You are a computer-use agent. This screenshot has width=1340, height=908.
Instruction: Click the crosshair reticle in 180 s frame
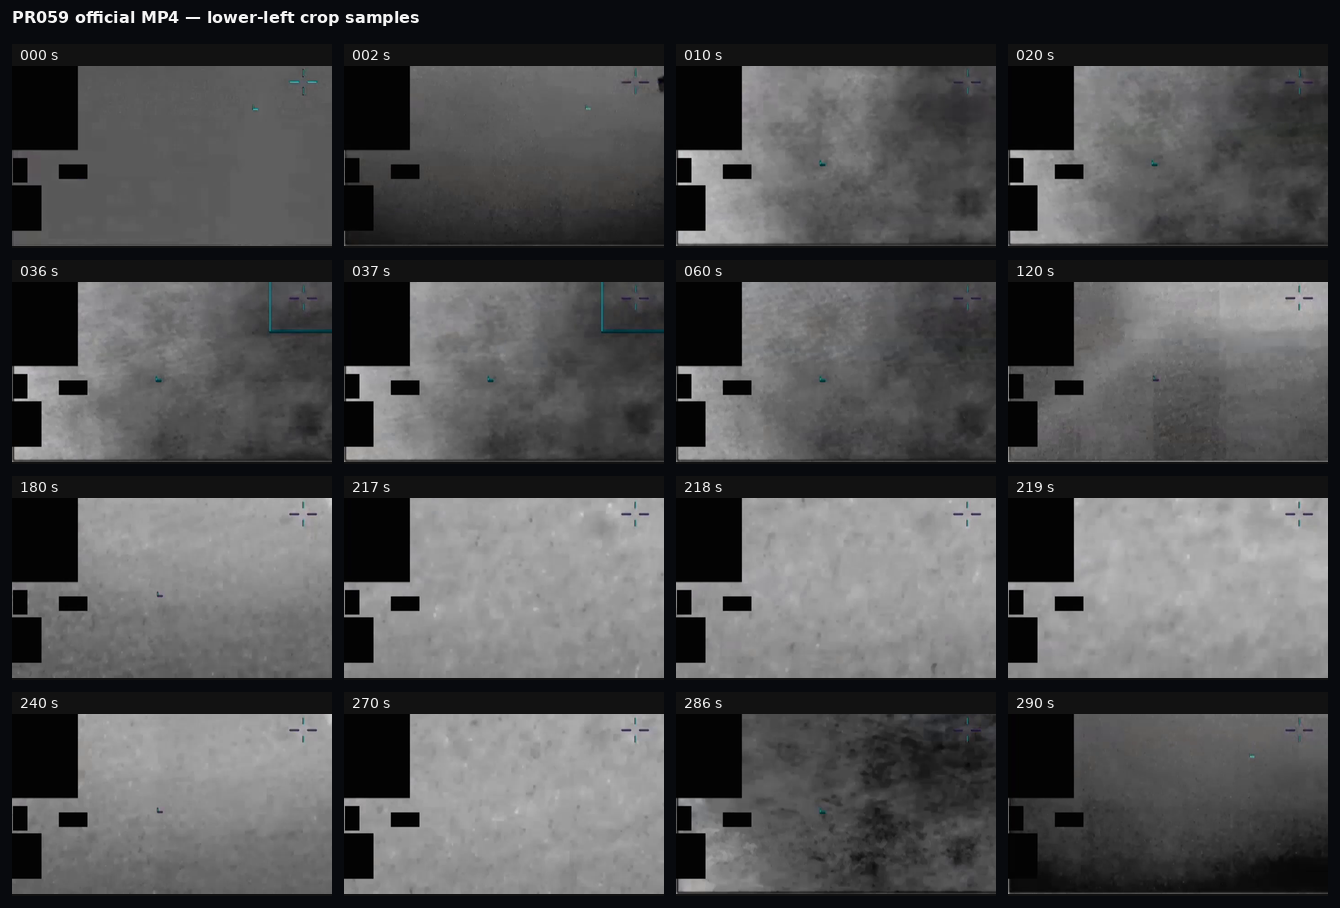303,514
